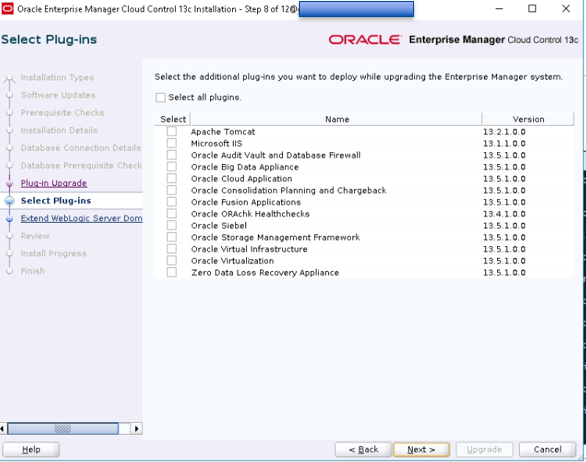Click the Oracle Big Data Appliance name
The height and width of the screenshot is (462, 586).
[x=245, y=167]
